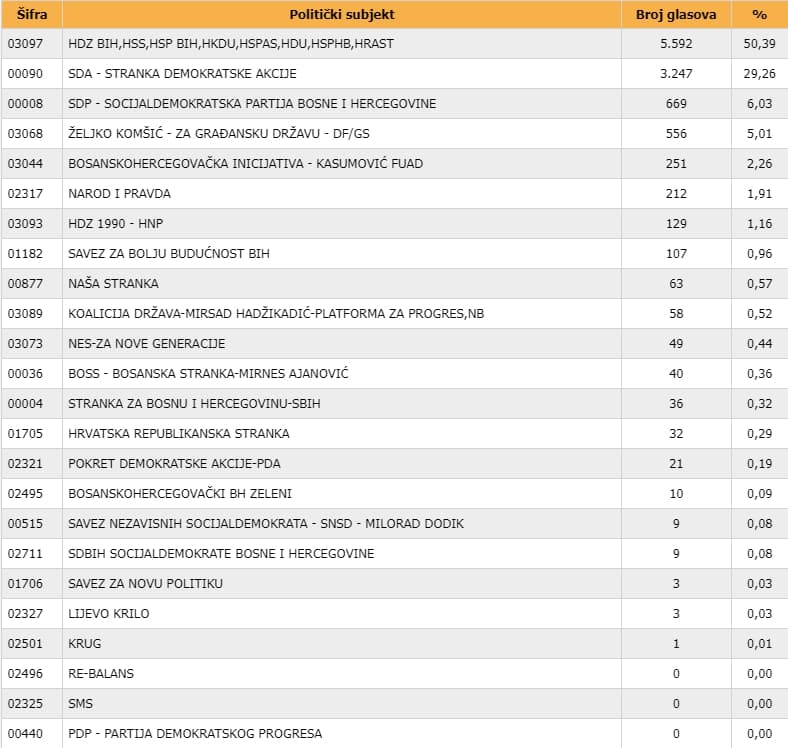This screenshot has width=788, height=748.
Task: Click SDP - Socijaldemokratska Partija party name
Action: tap(252, 104)
